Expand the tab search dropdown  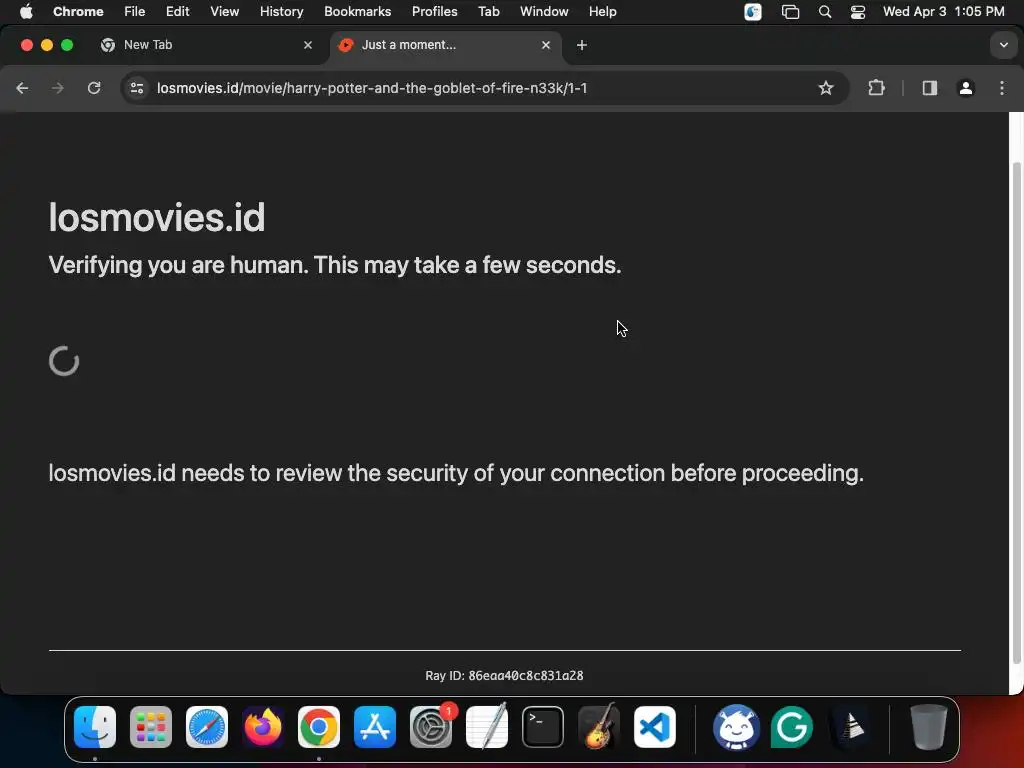(1004, 45)
